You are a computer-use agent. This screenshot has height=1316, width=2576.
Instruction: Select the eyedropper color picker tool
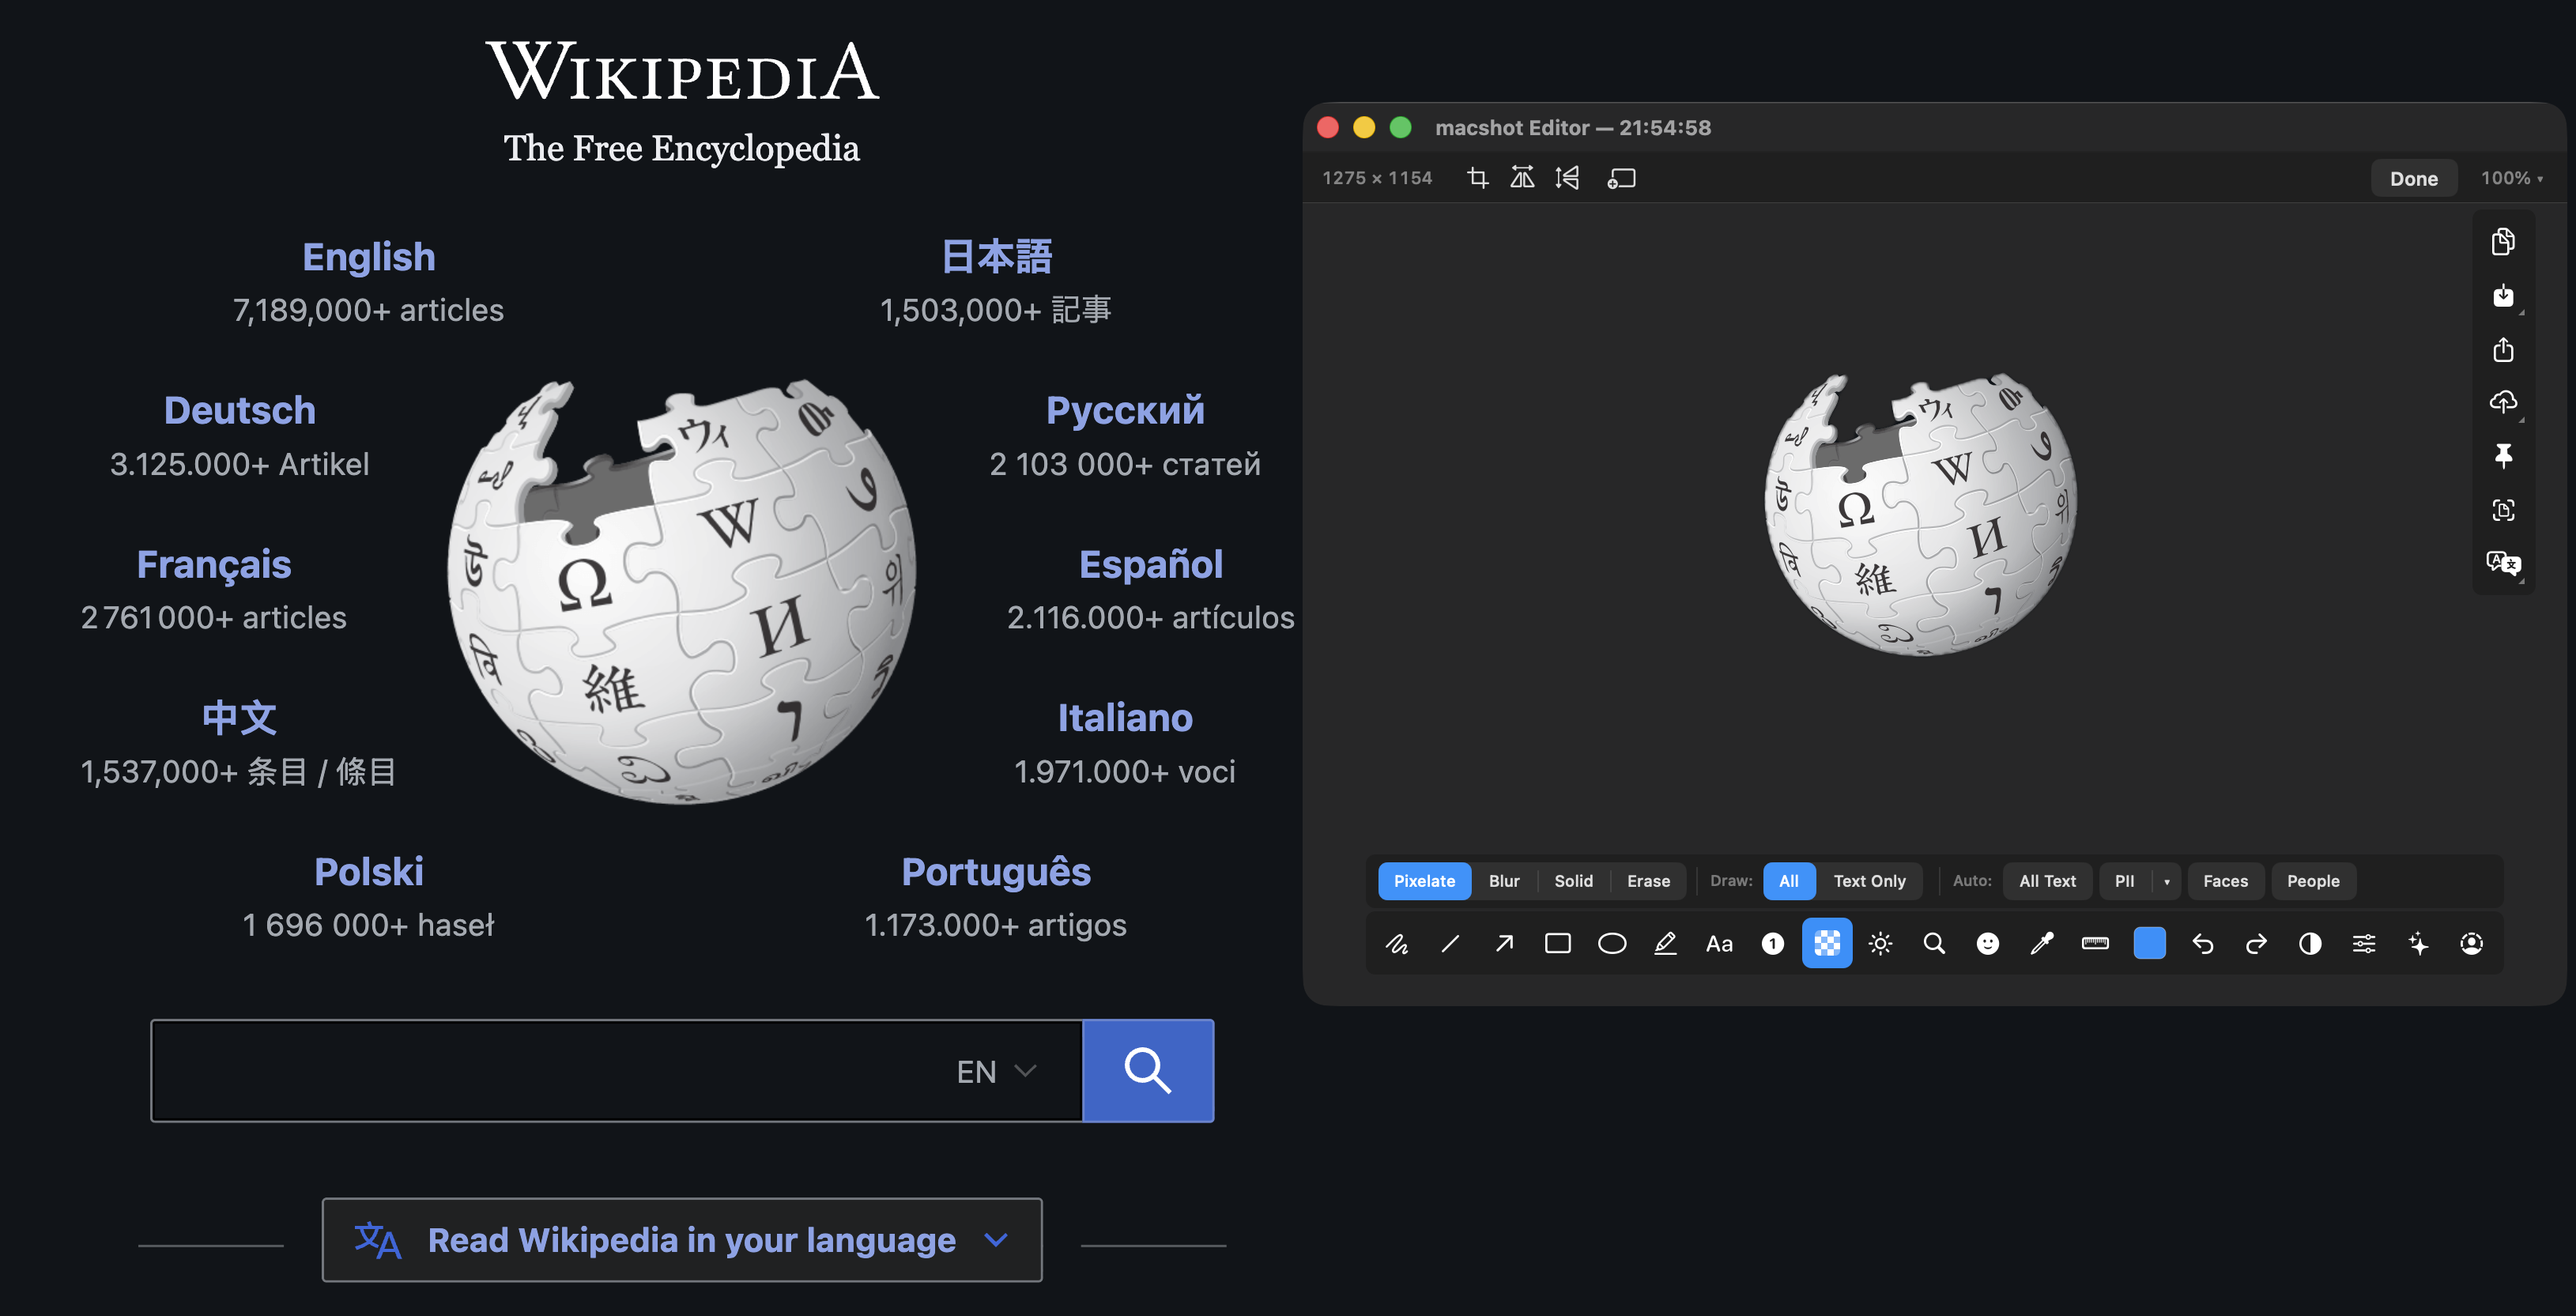pyautogui.click(x=2042, y=944)
